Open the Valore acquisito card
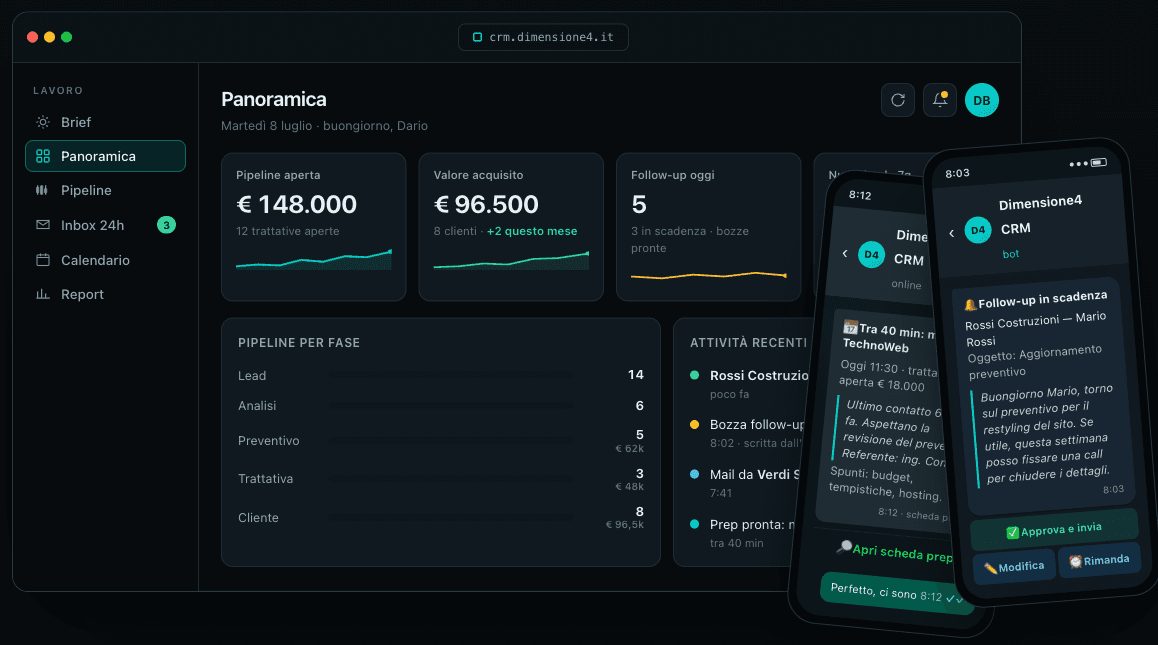This screenshot has height=645, width=1158. [x=511, y=227]
